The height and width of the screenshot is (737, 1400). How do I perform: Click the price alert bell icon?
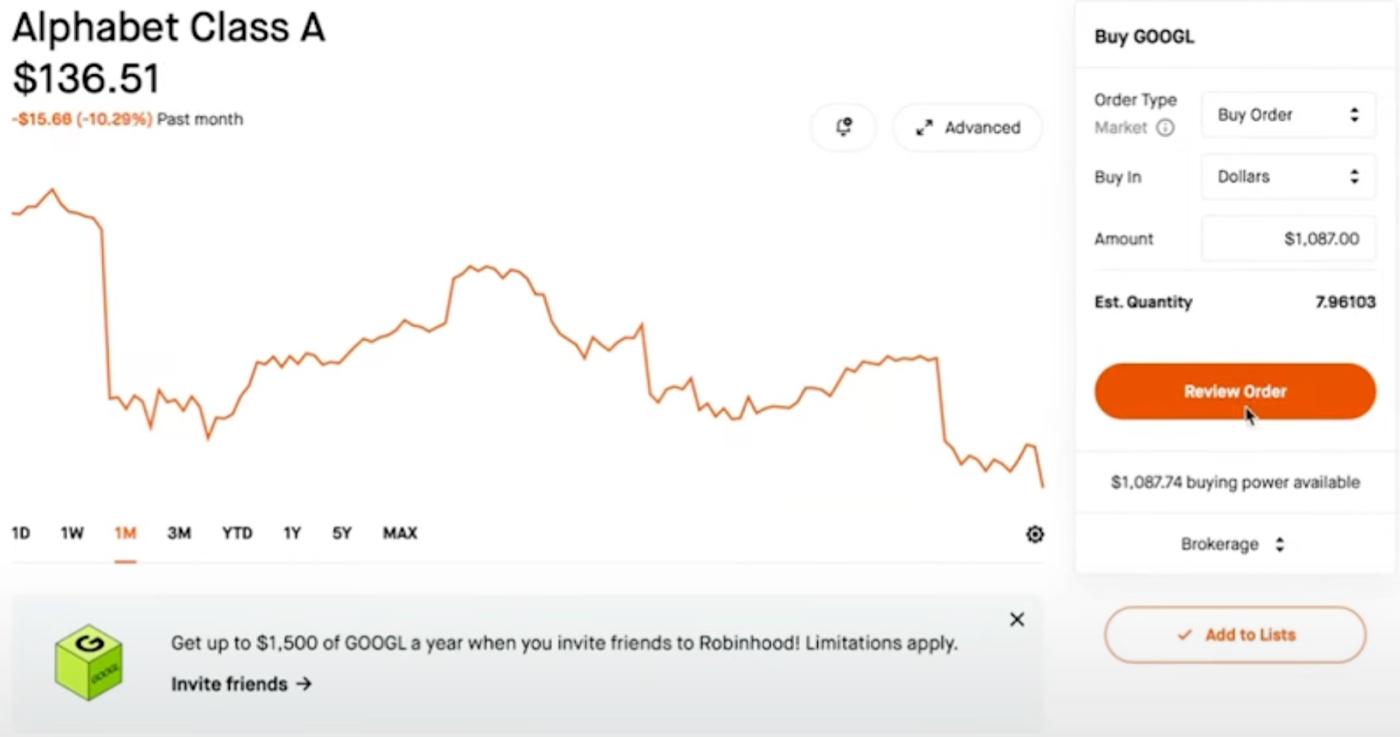(844, 128)
